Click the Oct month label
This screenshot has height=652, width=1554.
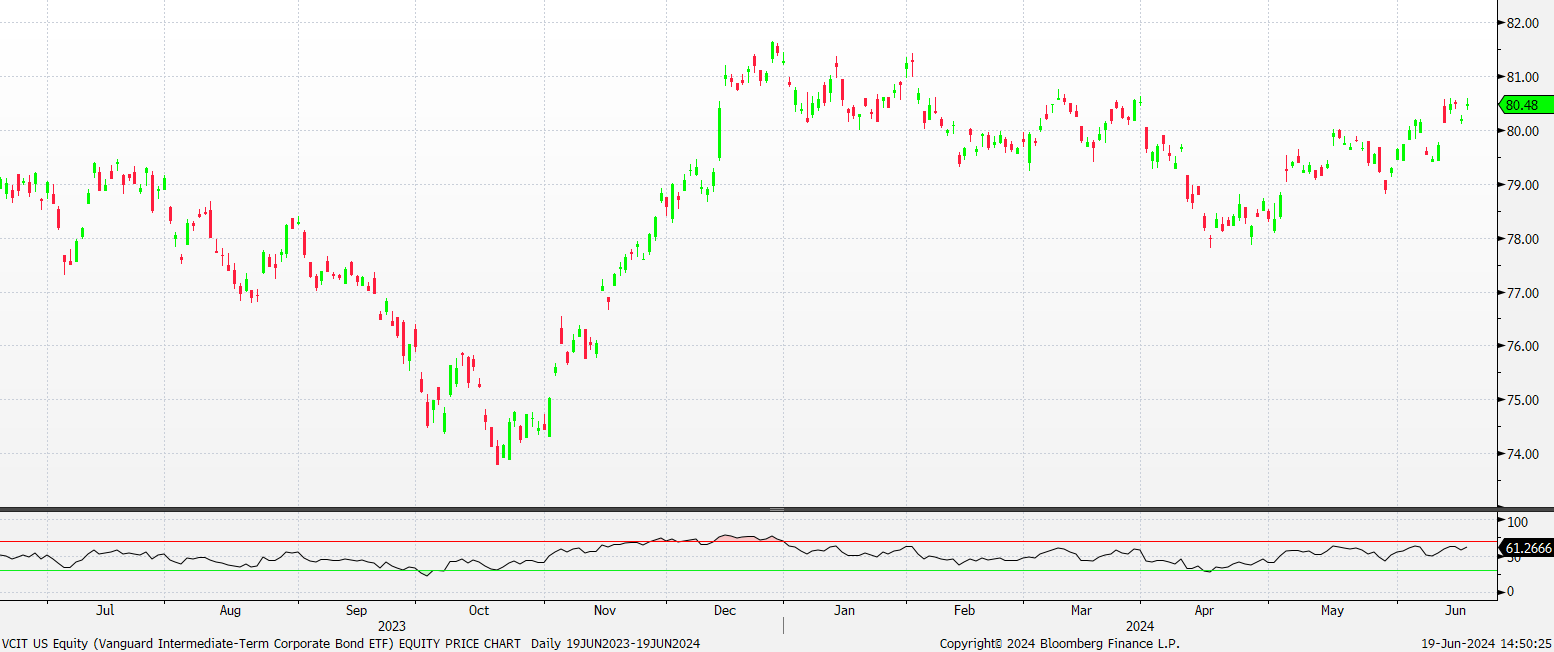pos(479,609)
